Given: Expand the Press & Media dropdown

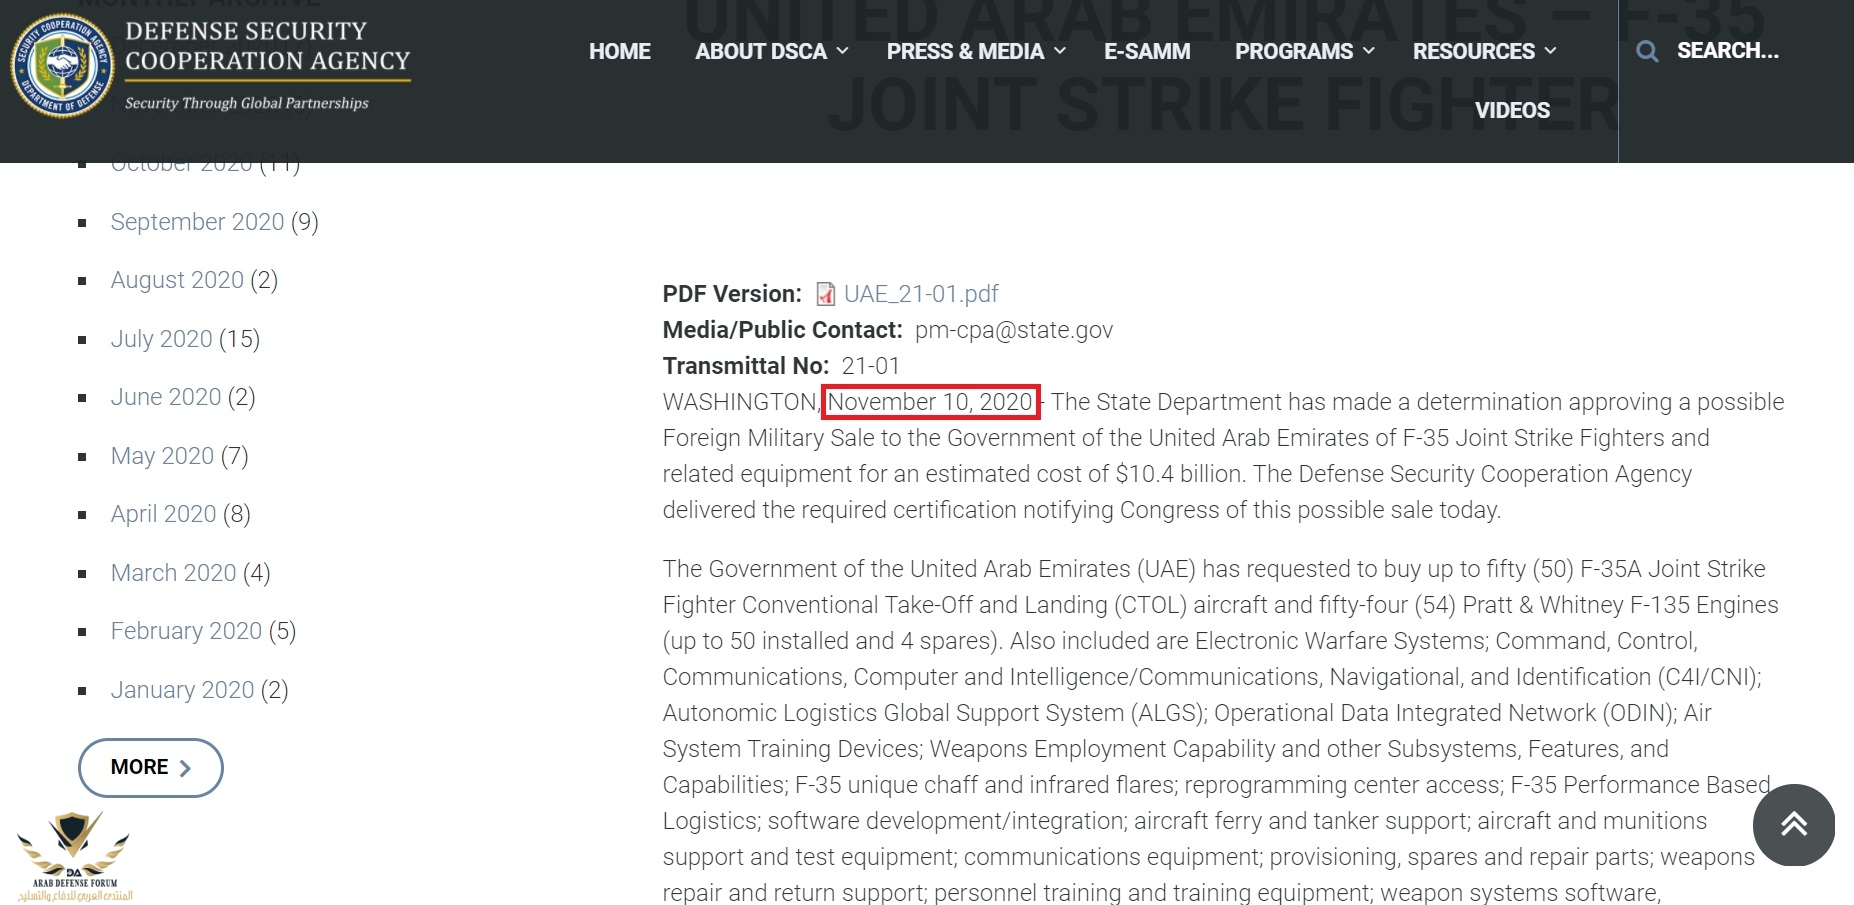Looking at the screenshot, I should click(975, 51).
